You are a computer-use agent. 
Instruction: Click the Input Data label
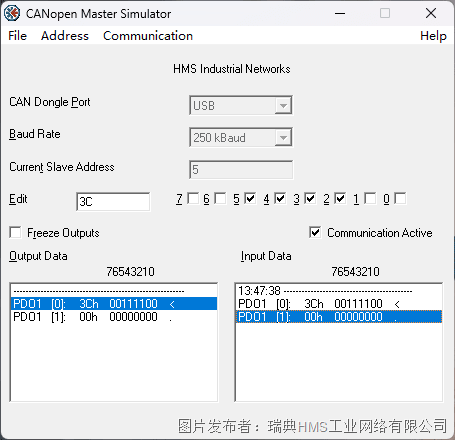(266, 256)
